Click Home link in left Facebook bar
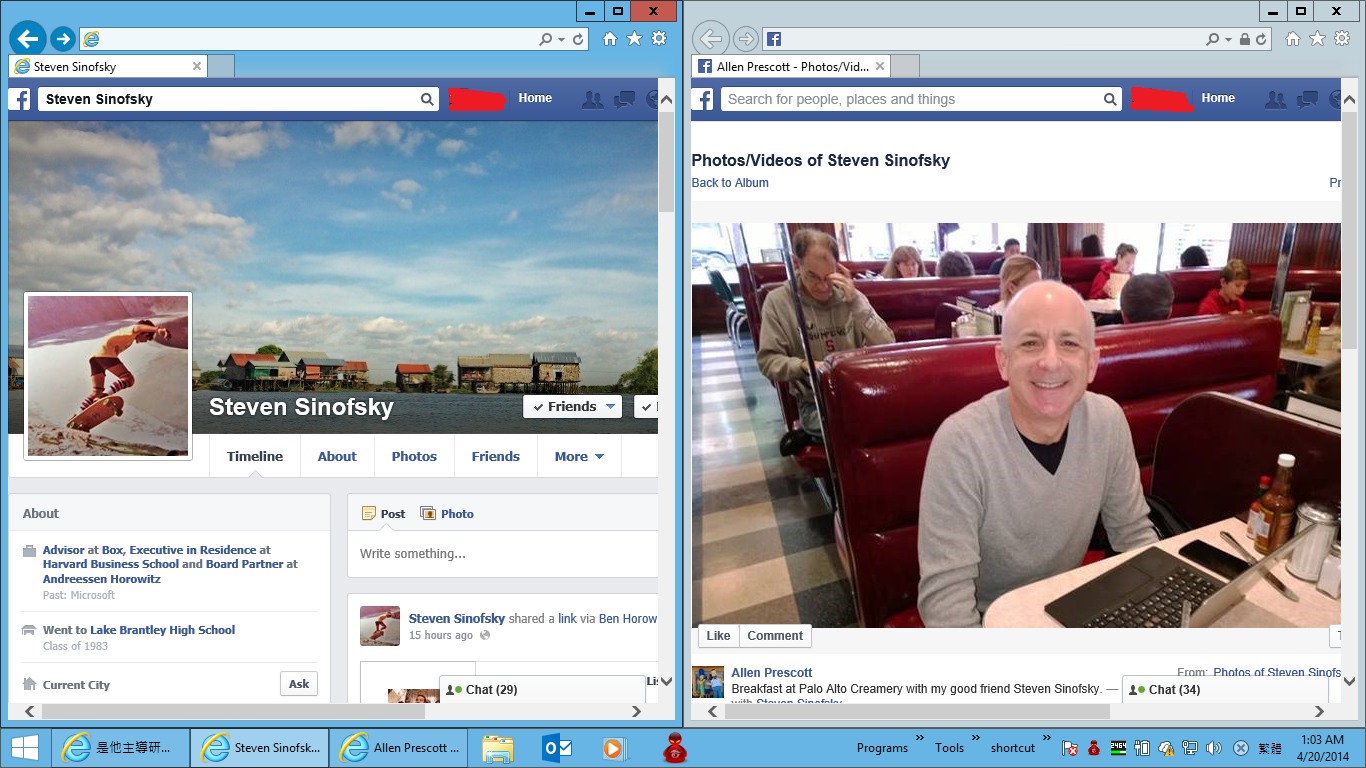Image resolution: width=1366 pixels, height=768 pixels. [x=535, y=98]
